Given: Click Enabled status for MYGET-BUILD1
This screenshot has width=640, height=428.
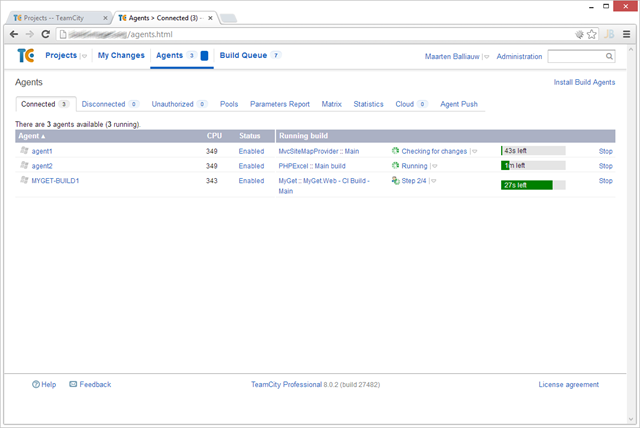Looking at the screenshot, I should coord(251,181).
